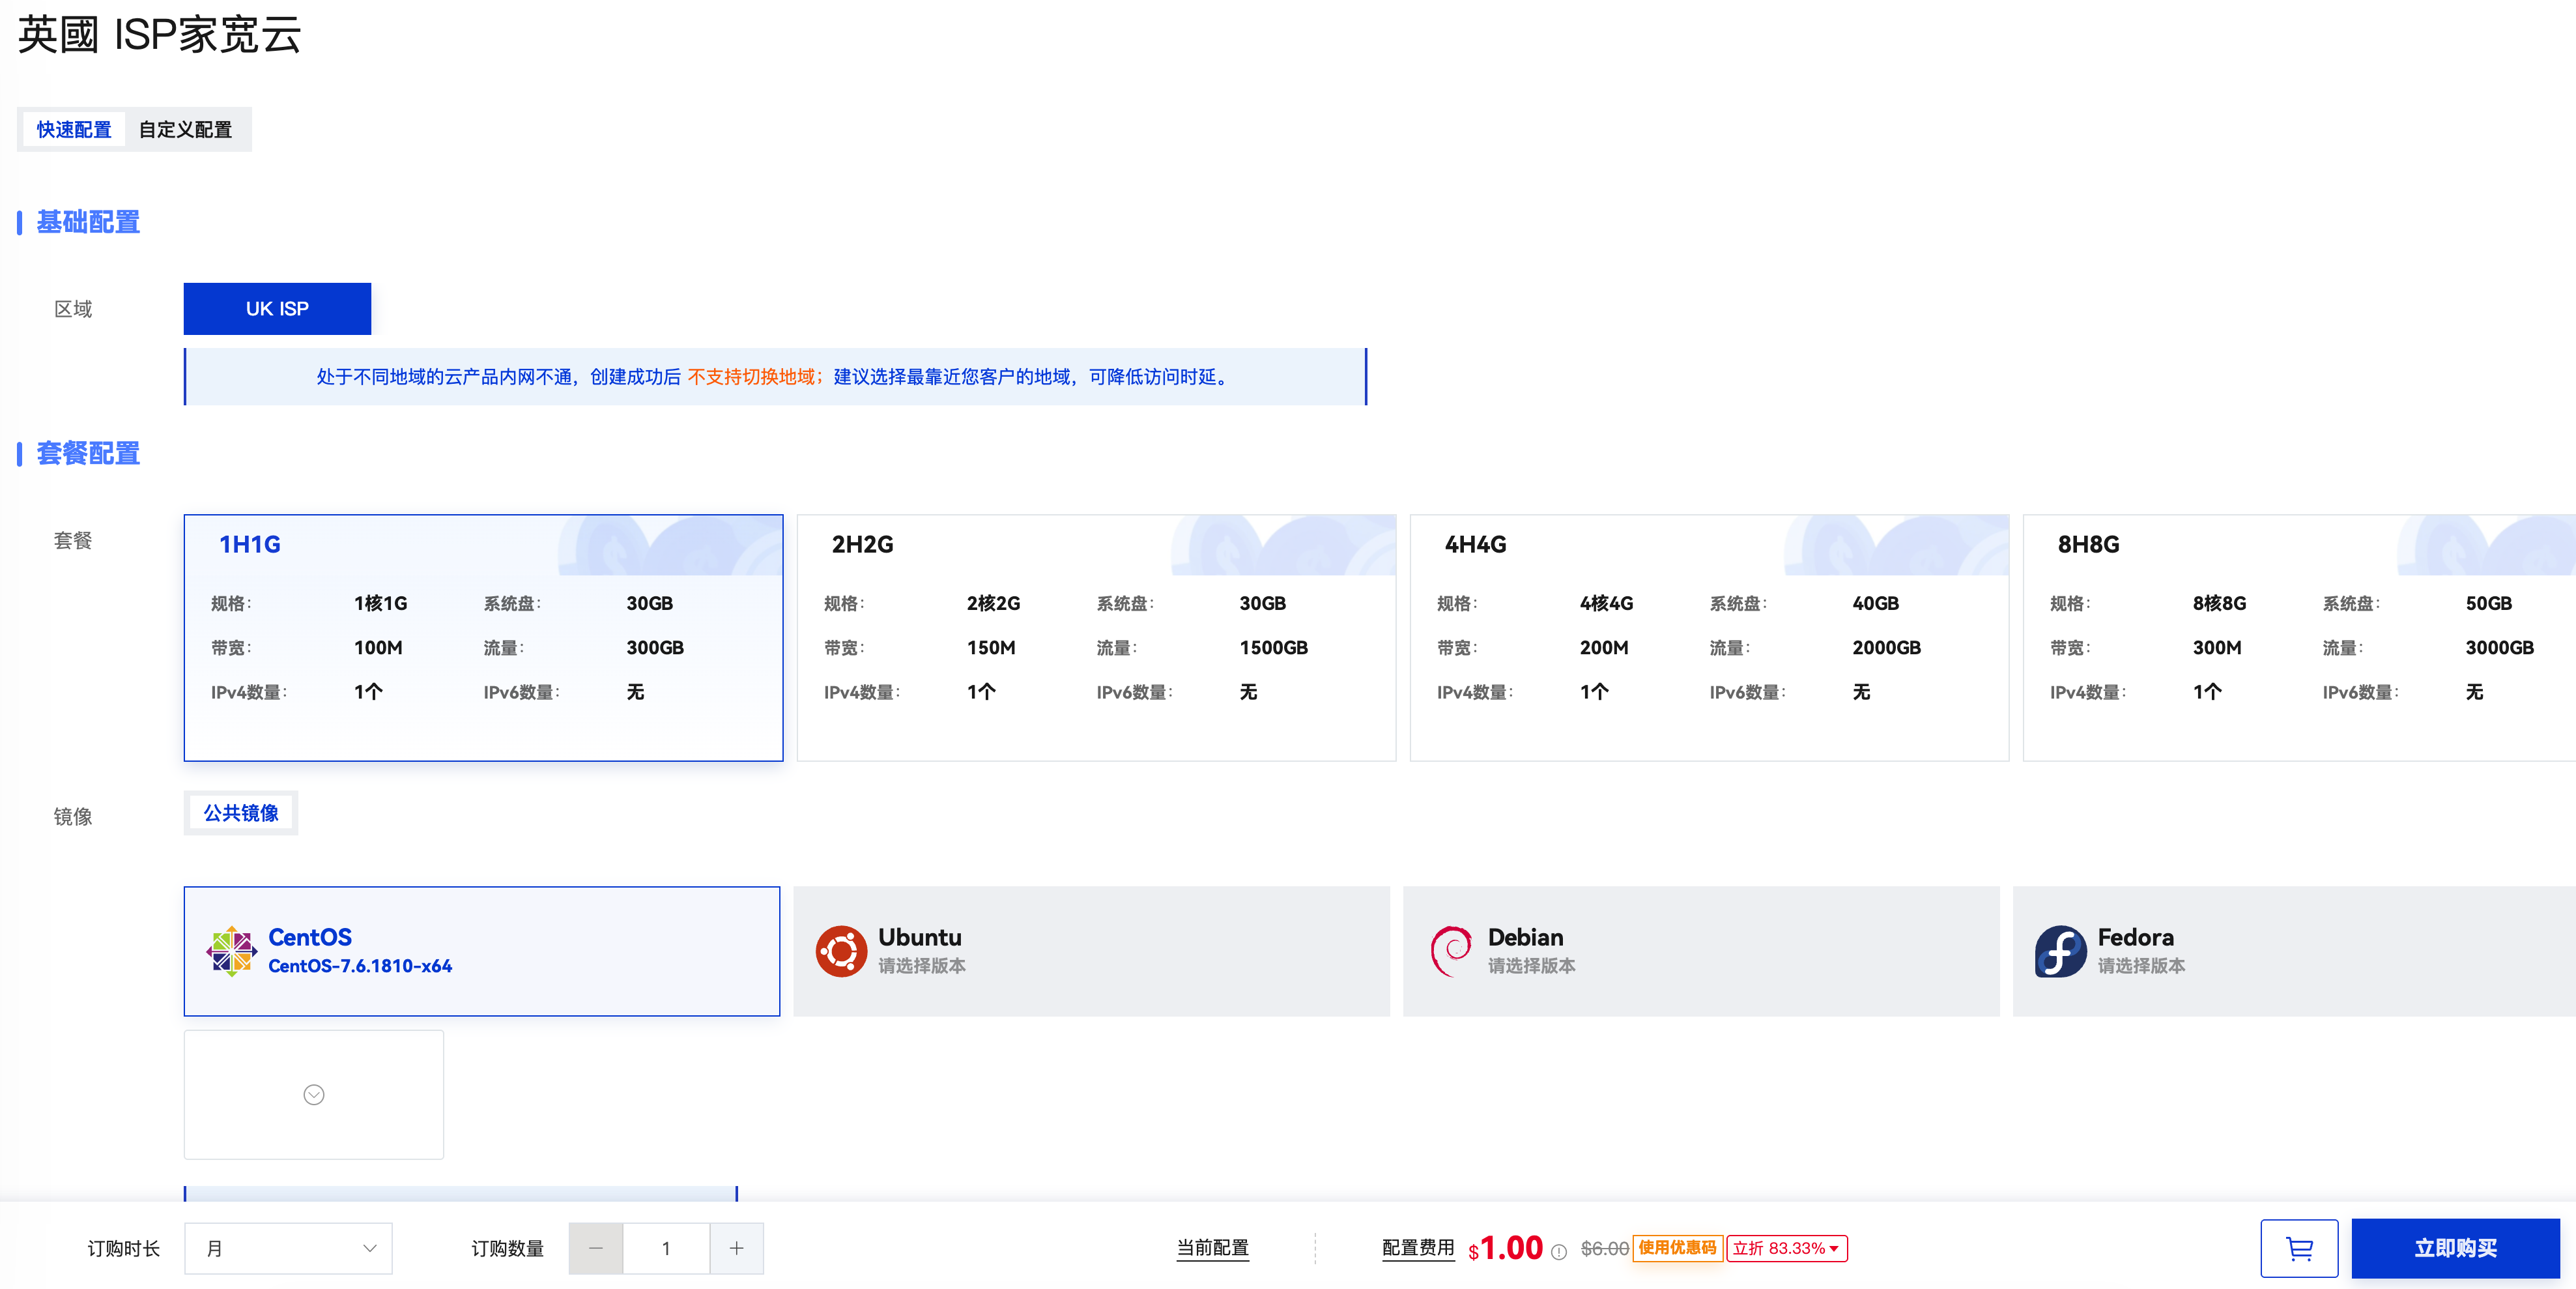This screenshot has height=1289, width=2576.
Task: Click the Fedora logo icon
Action: point(2060,951)
